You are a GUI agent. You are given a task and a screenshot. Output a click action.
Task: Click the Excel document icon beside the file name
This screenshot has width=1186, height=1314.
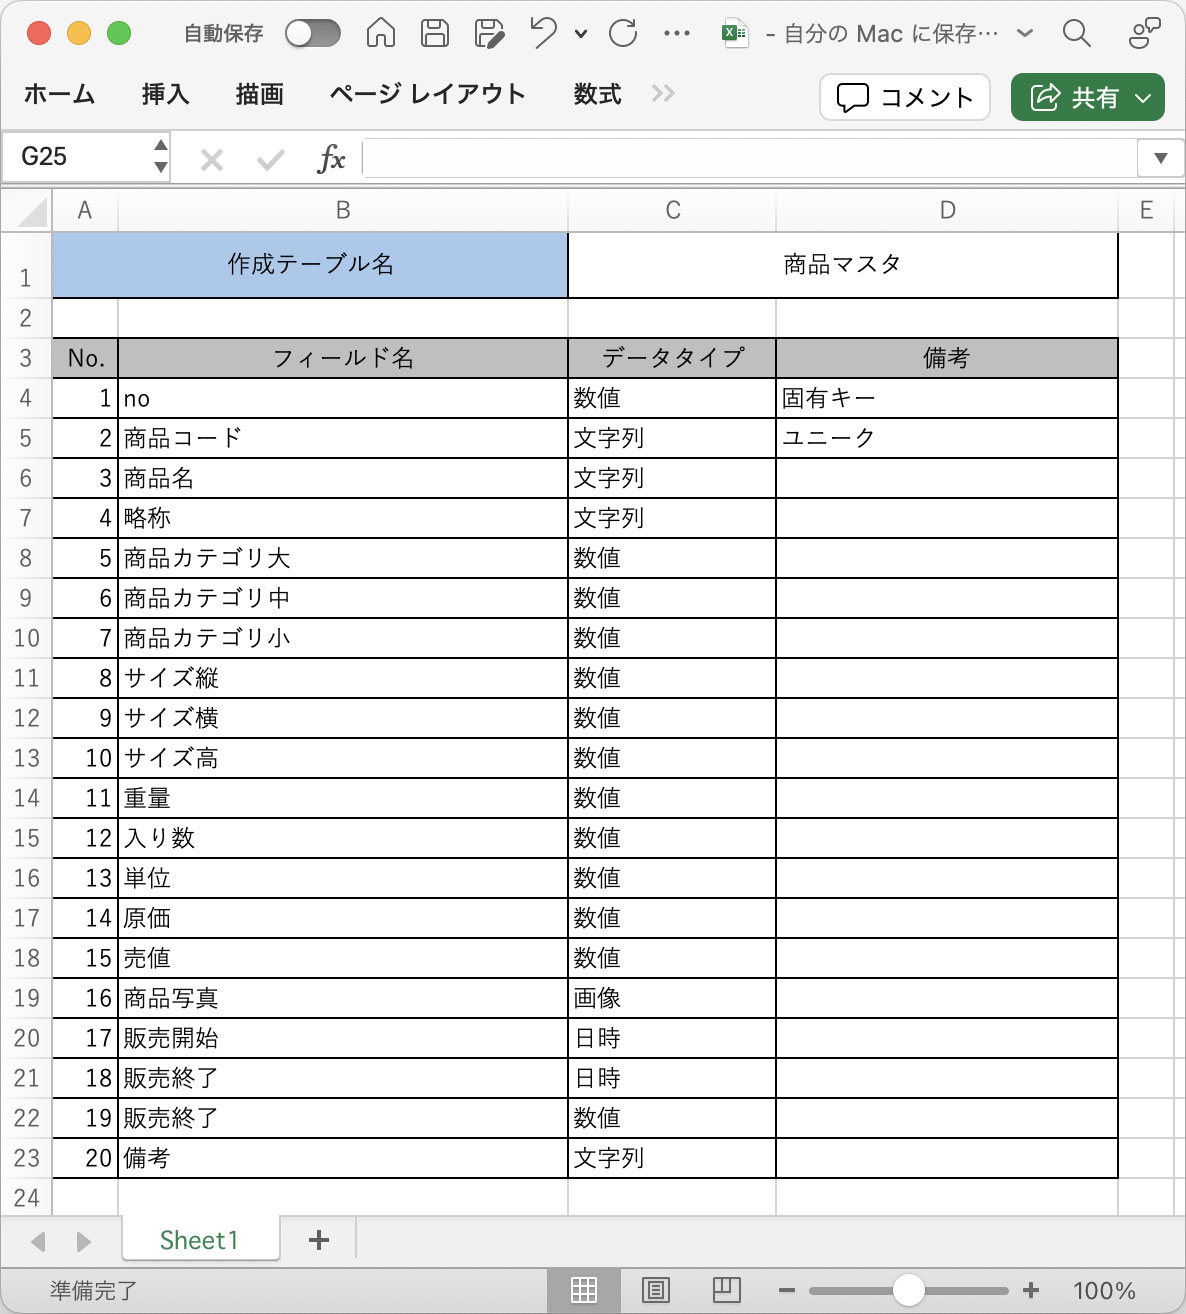coord(735,33)
